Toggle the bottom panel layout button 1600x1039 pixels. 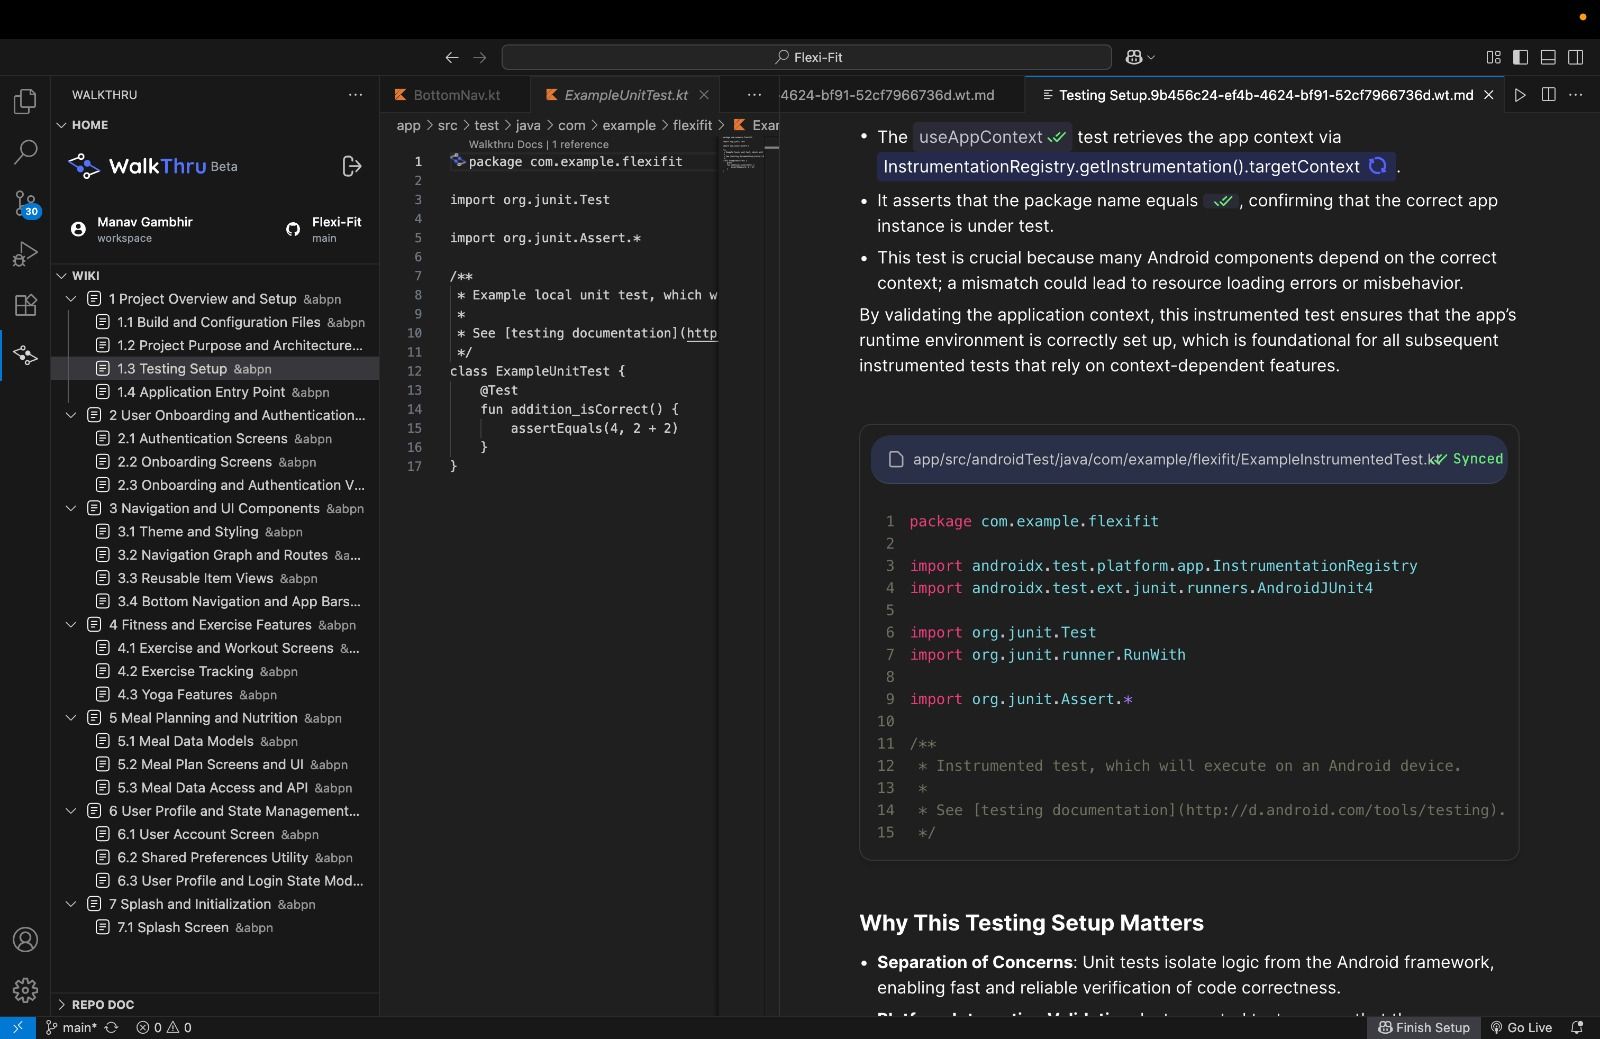1548,57
